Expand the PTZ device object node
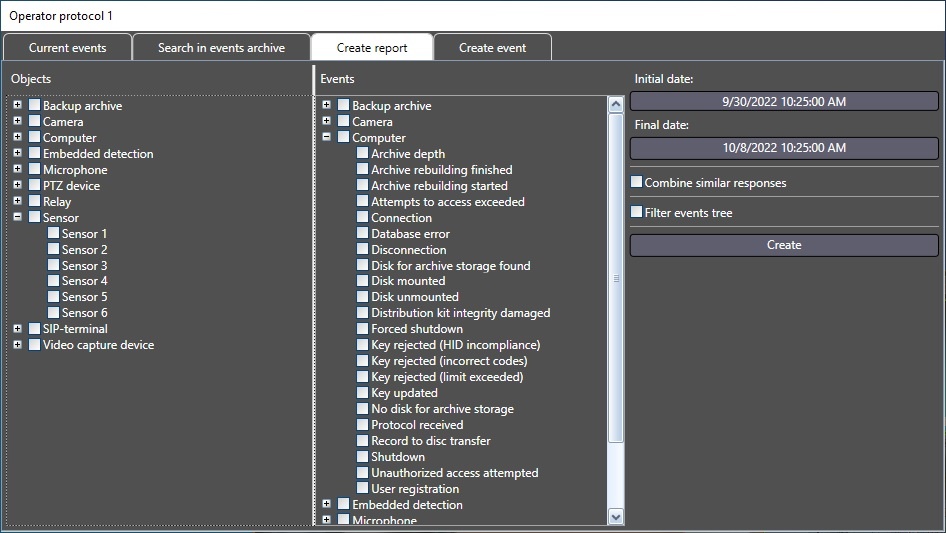The image size is (946, 533). 17,186
